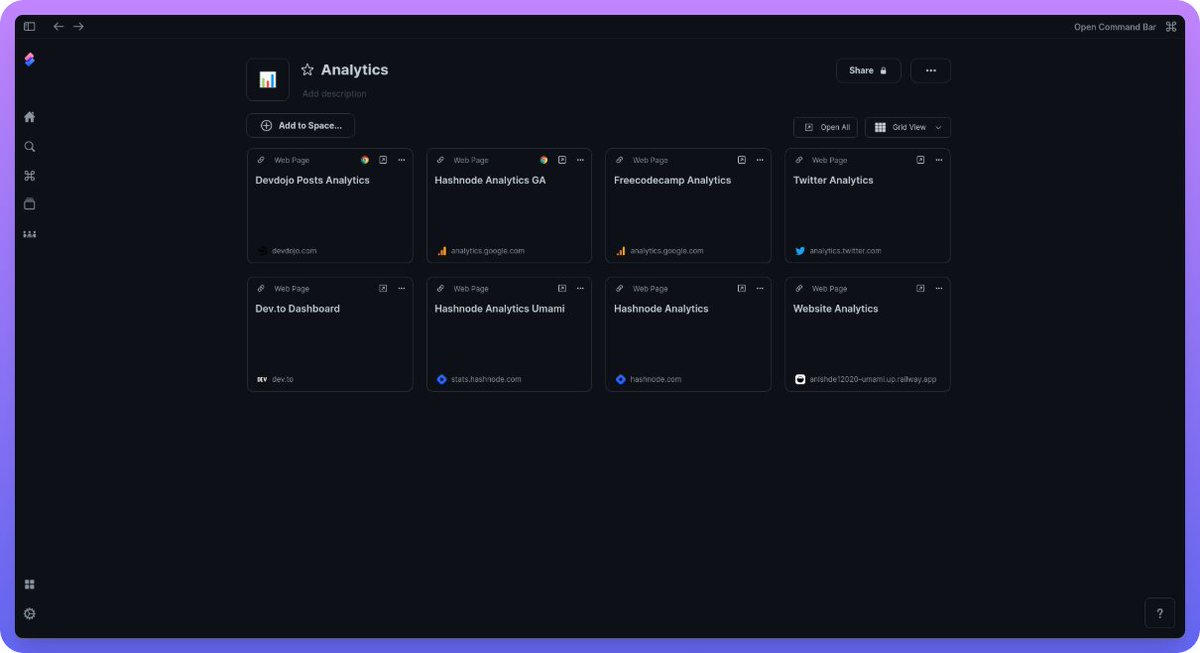1200x653 pixels.
Task: Open Website Analytics external link icon
Action: click(x=921, y=288)
